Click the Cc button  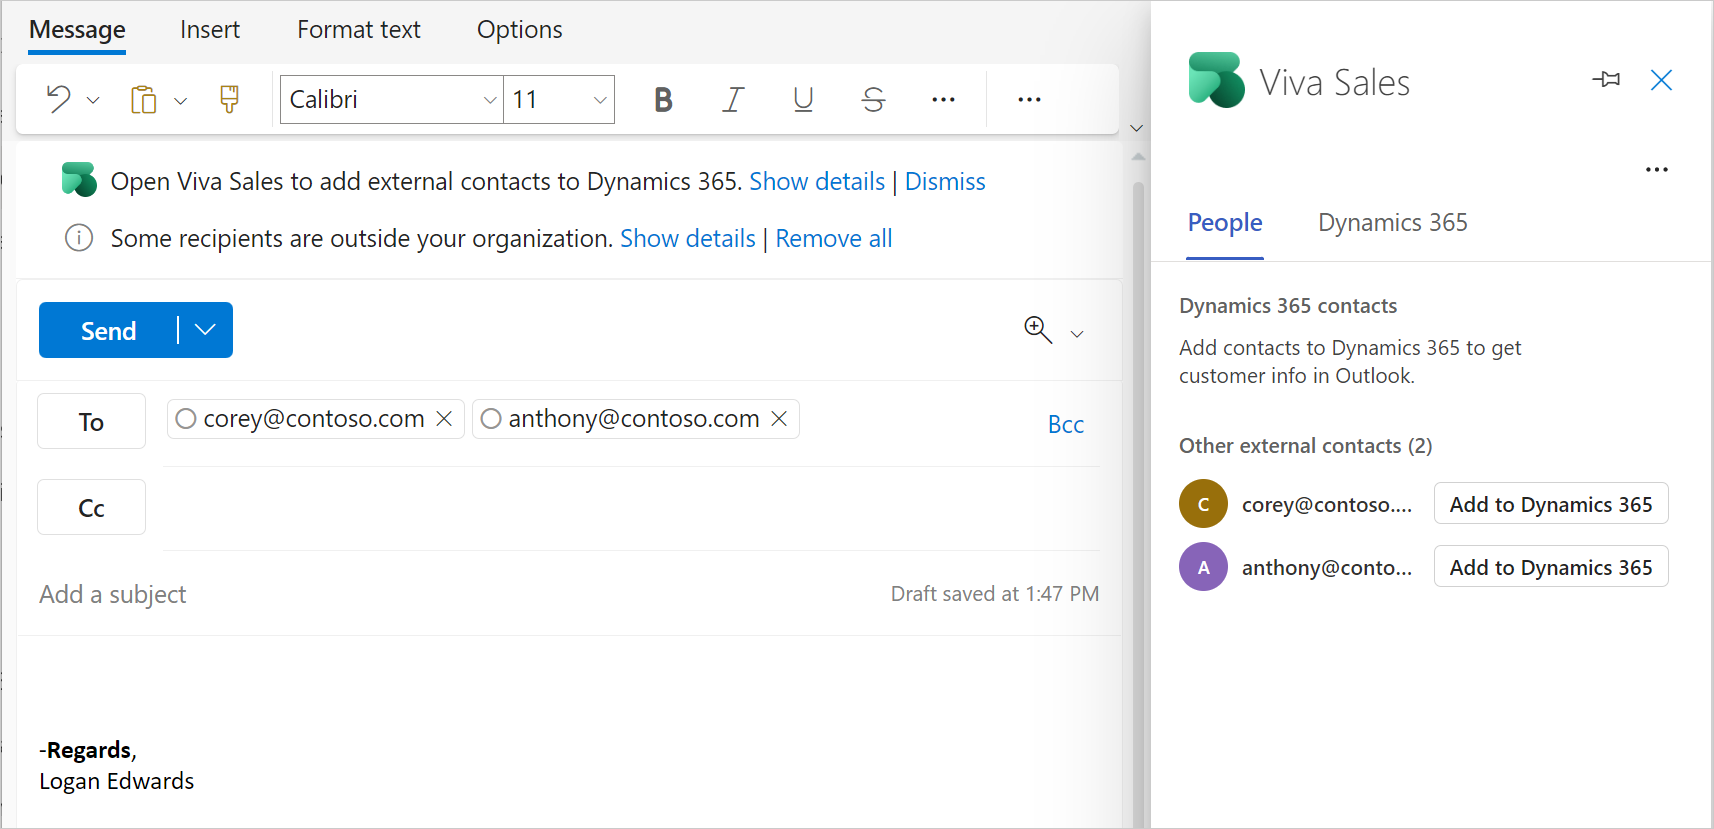(91, 508)
